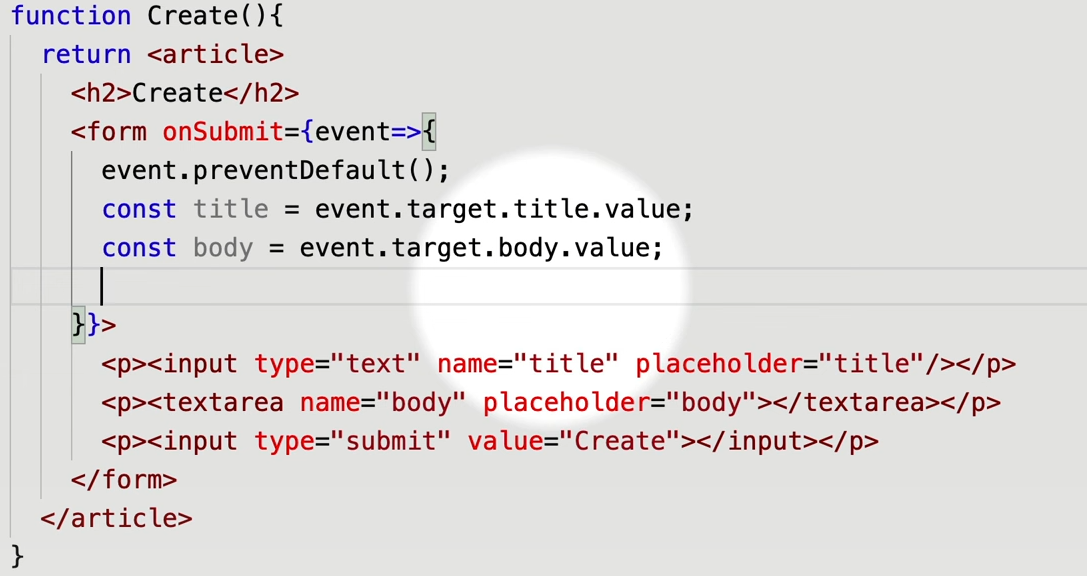This screenshot has width=1087, height=576.
Task: Click 'type="submit"' on the submit input line
Action: (x=352, y=442)
